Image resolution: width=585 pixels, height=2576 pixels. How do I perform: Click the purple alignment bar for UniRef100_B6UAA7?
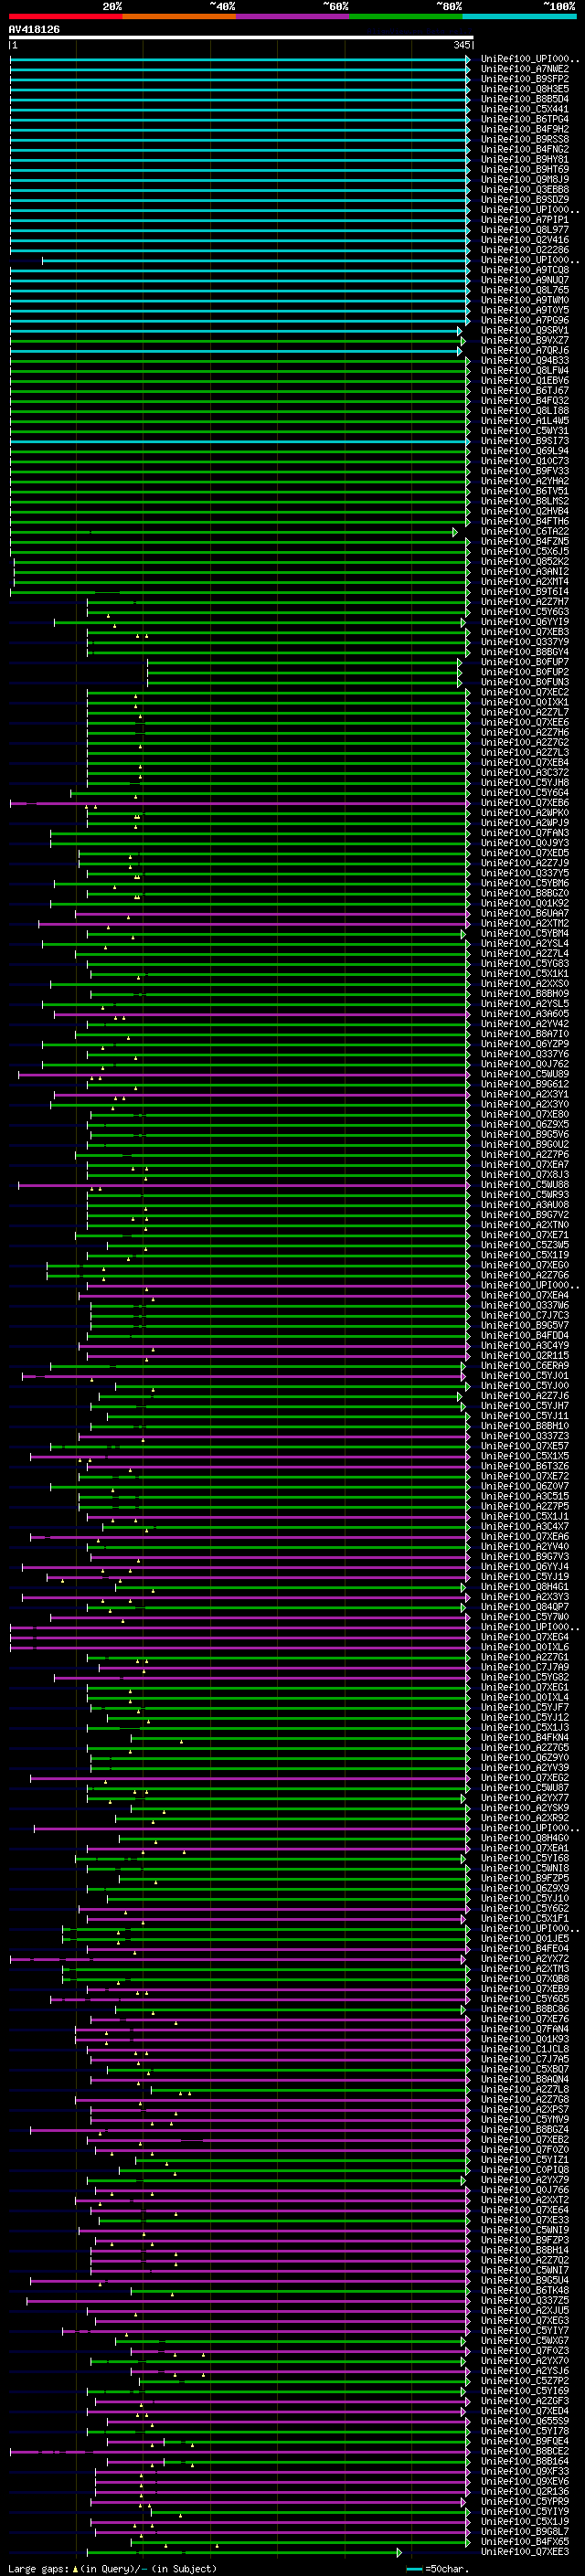272,913
